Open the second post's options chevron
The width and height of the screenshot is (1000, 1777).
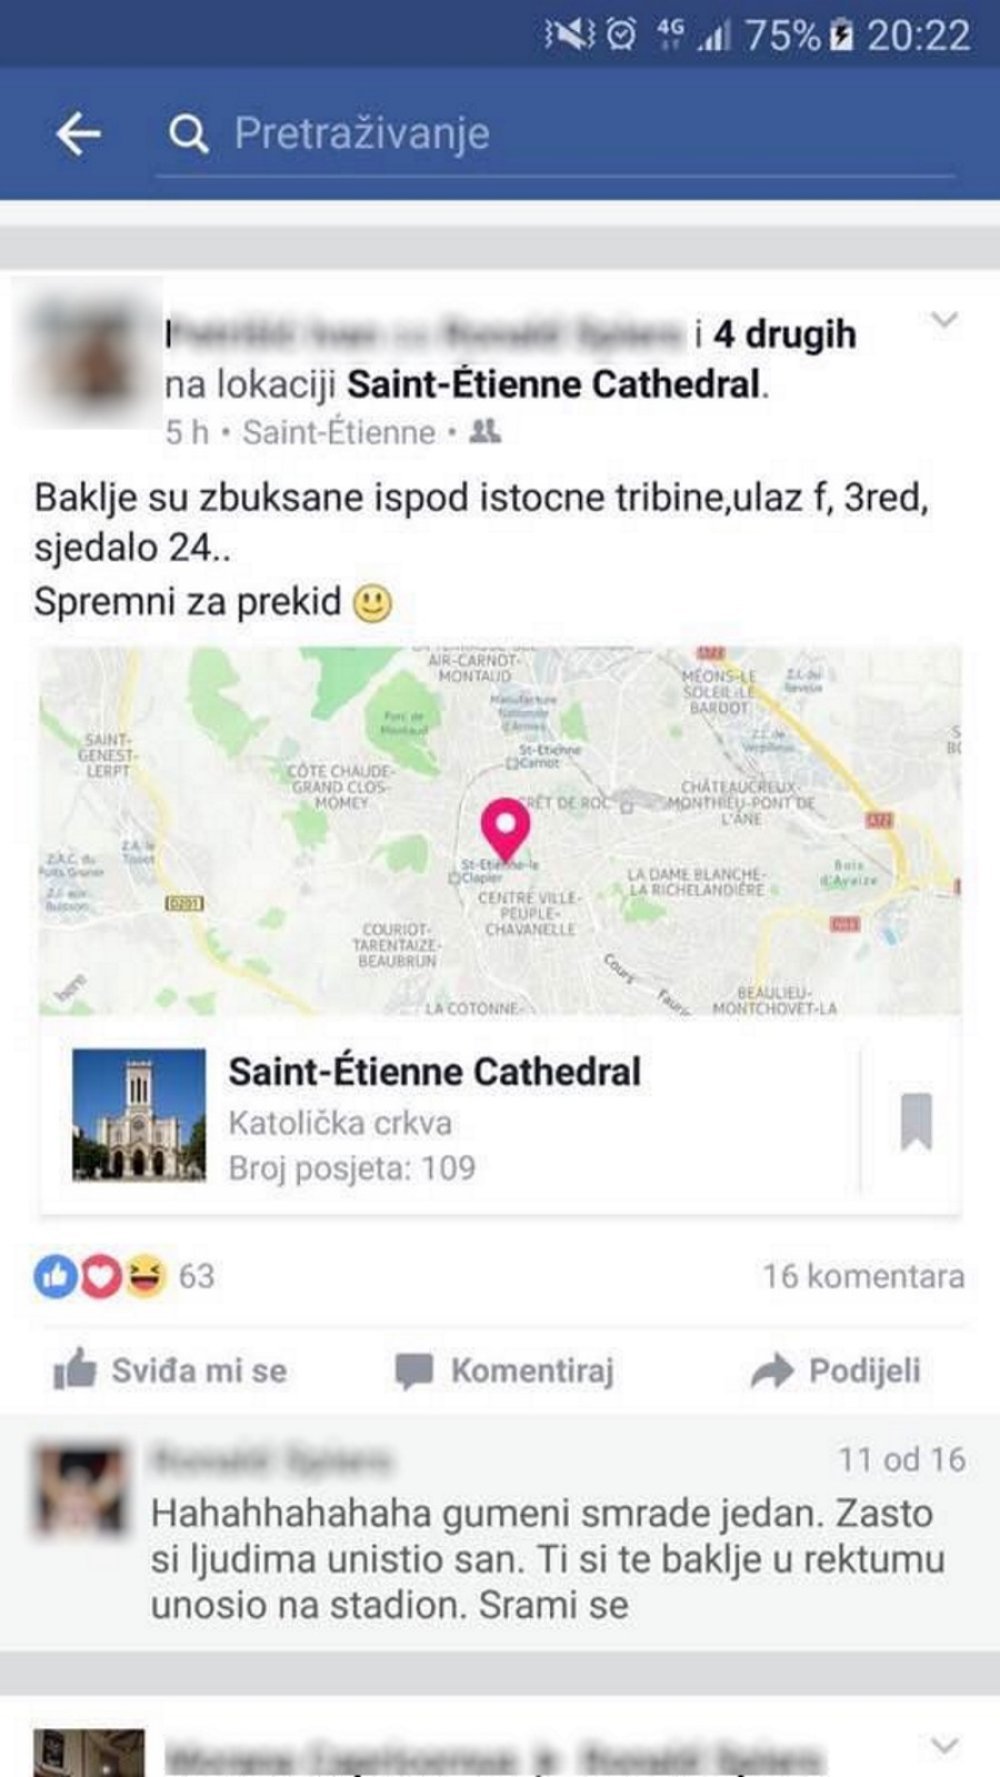coord(944,1746)
